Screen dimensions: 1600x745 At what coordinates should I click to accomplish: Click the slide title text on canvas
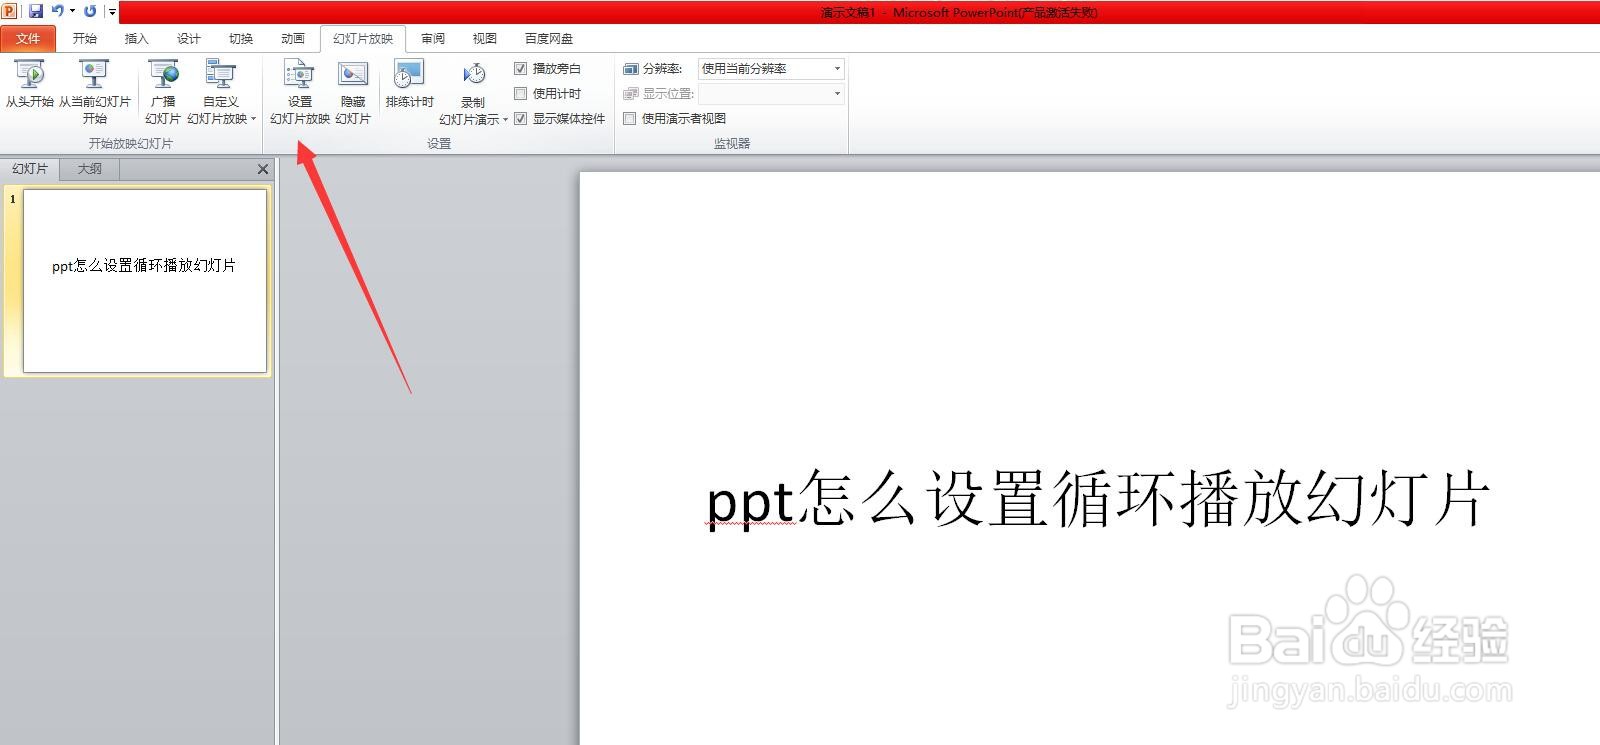coord(1098,498)
